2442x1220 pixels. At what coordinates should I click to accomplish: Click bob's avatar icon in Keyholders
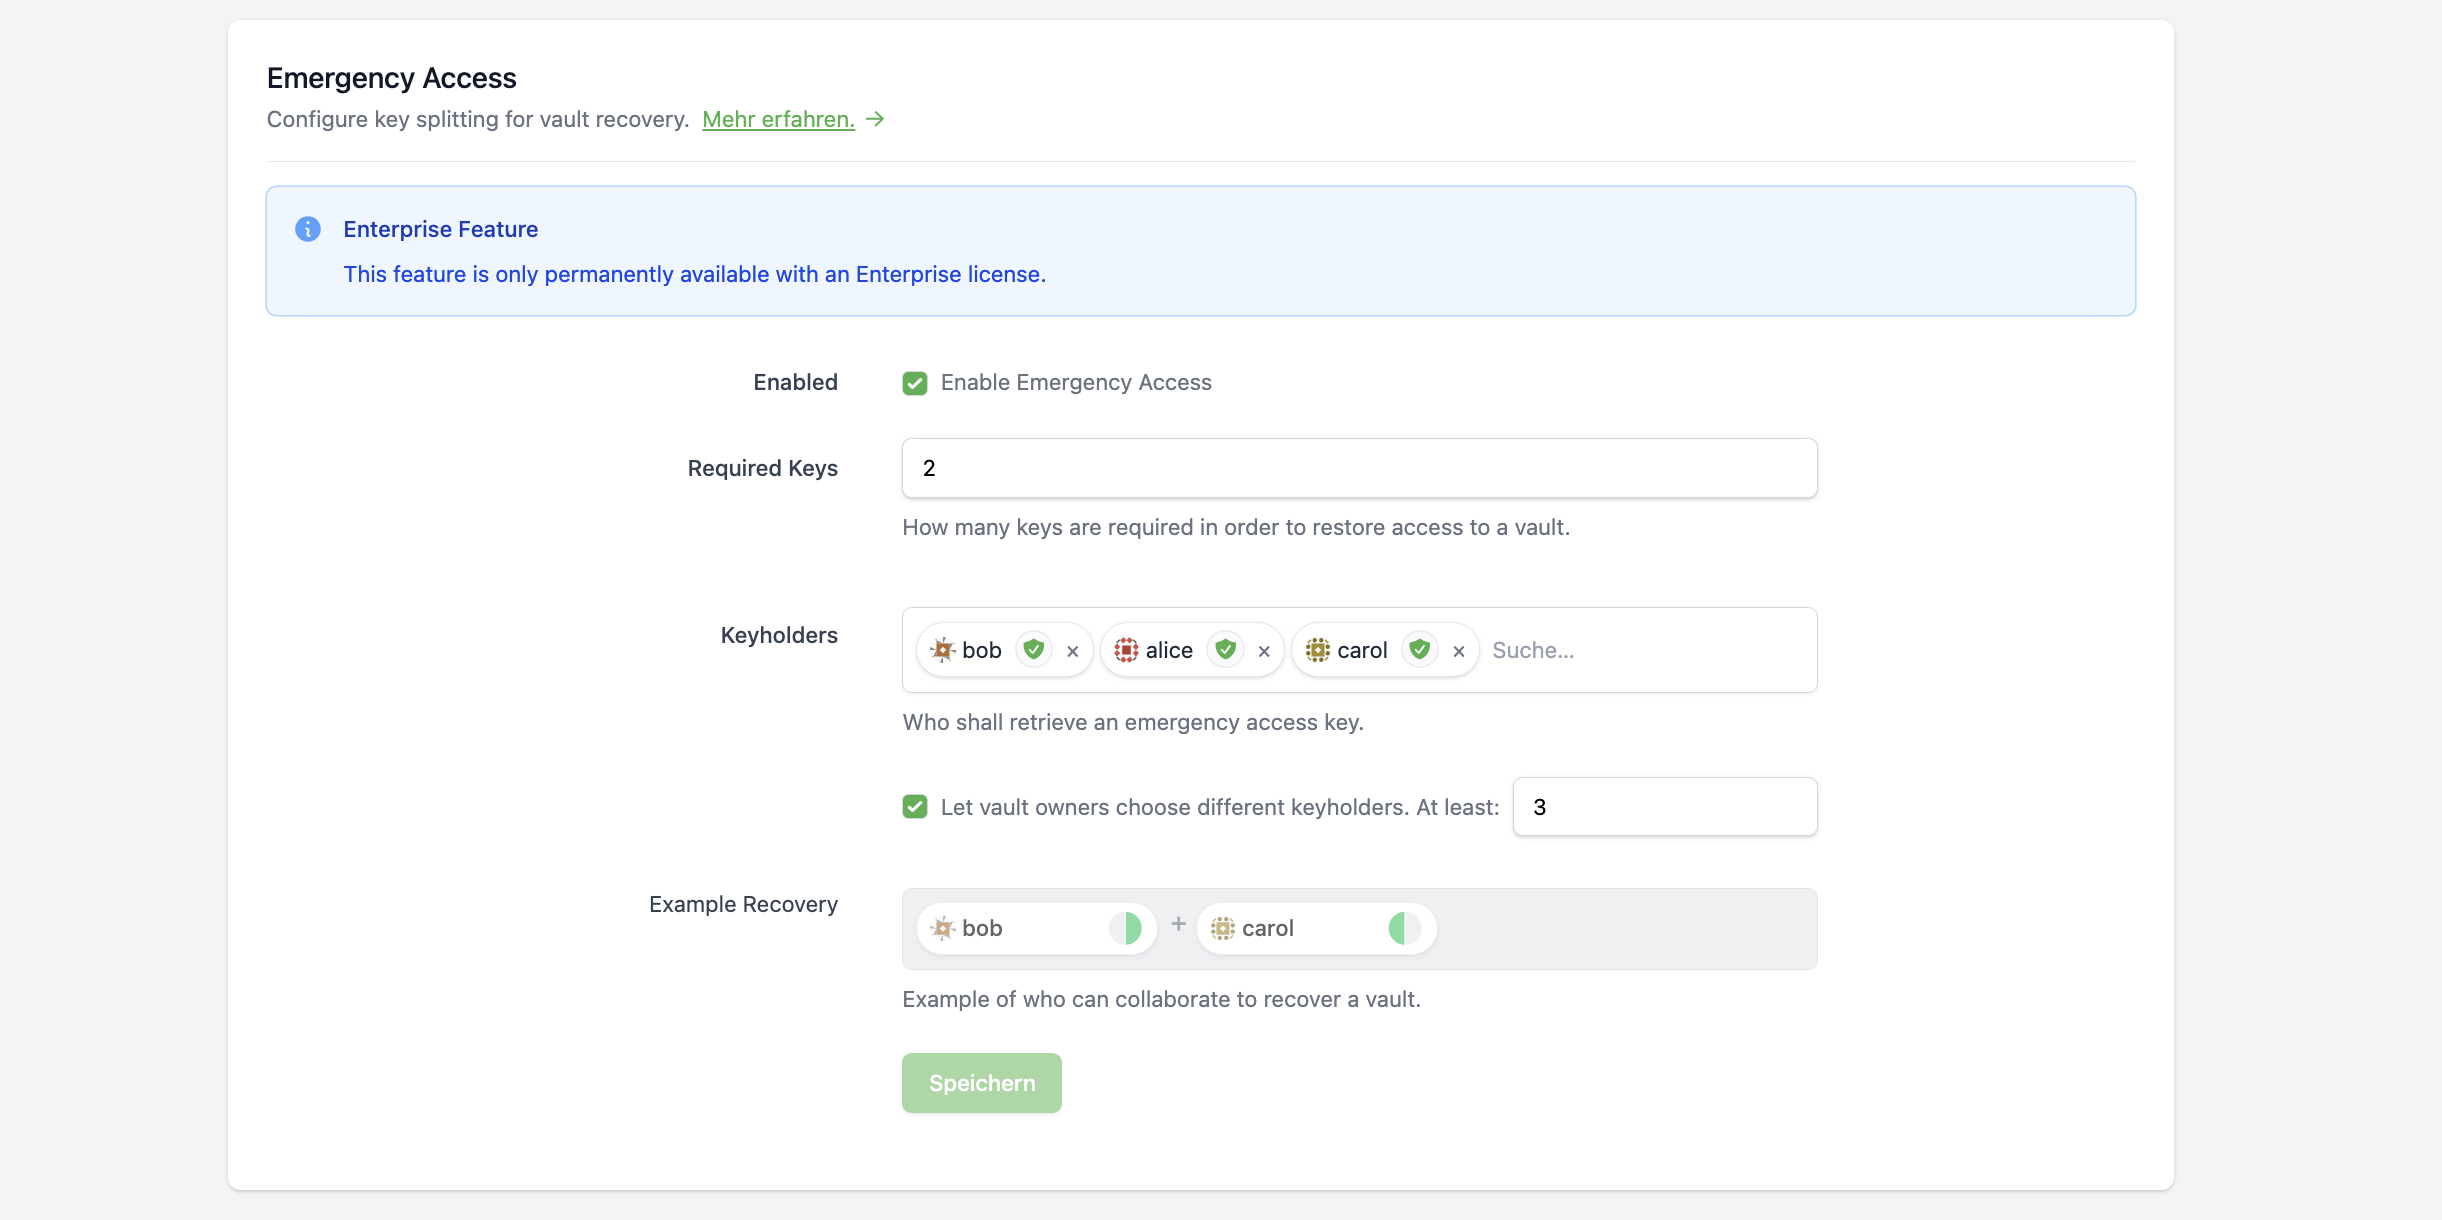tap(942, 650)
